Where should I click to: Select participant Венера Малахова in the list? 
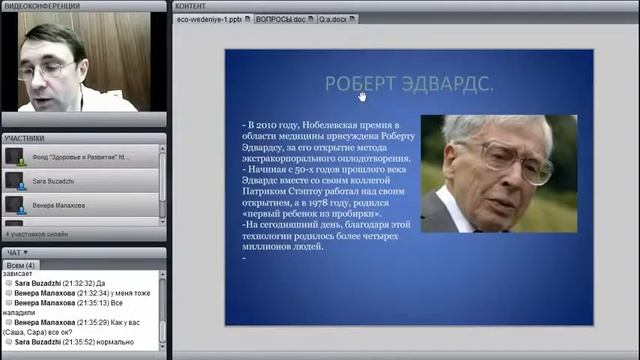pyautogui.click(x=81, y=205)
